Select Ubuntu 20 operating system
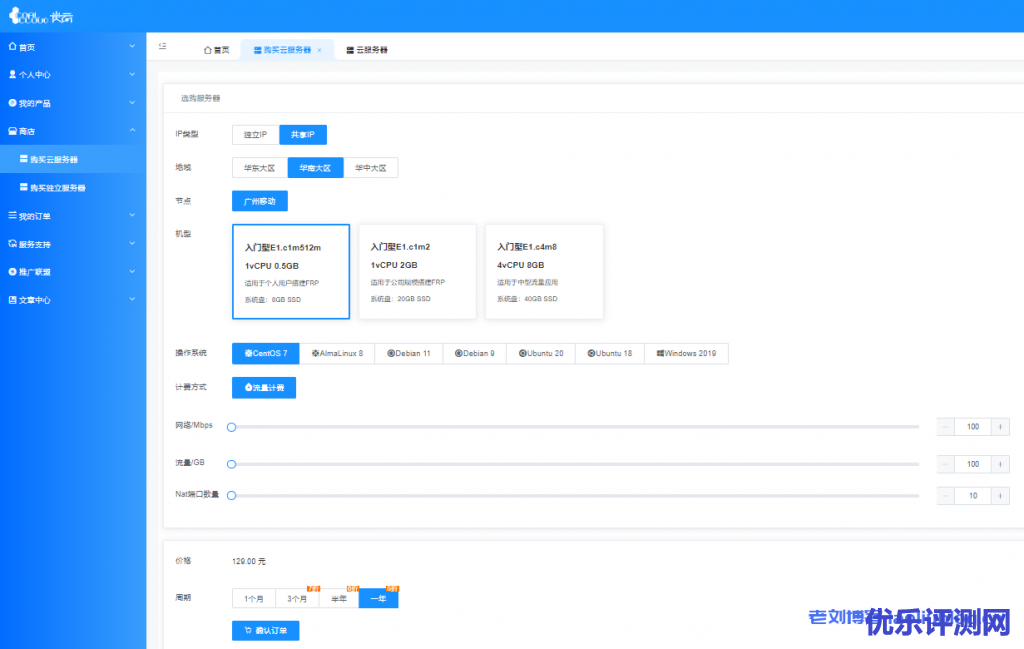The image size is (1024, 649). point(541,353)
